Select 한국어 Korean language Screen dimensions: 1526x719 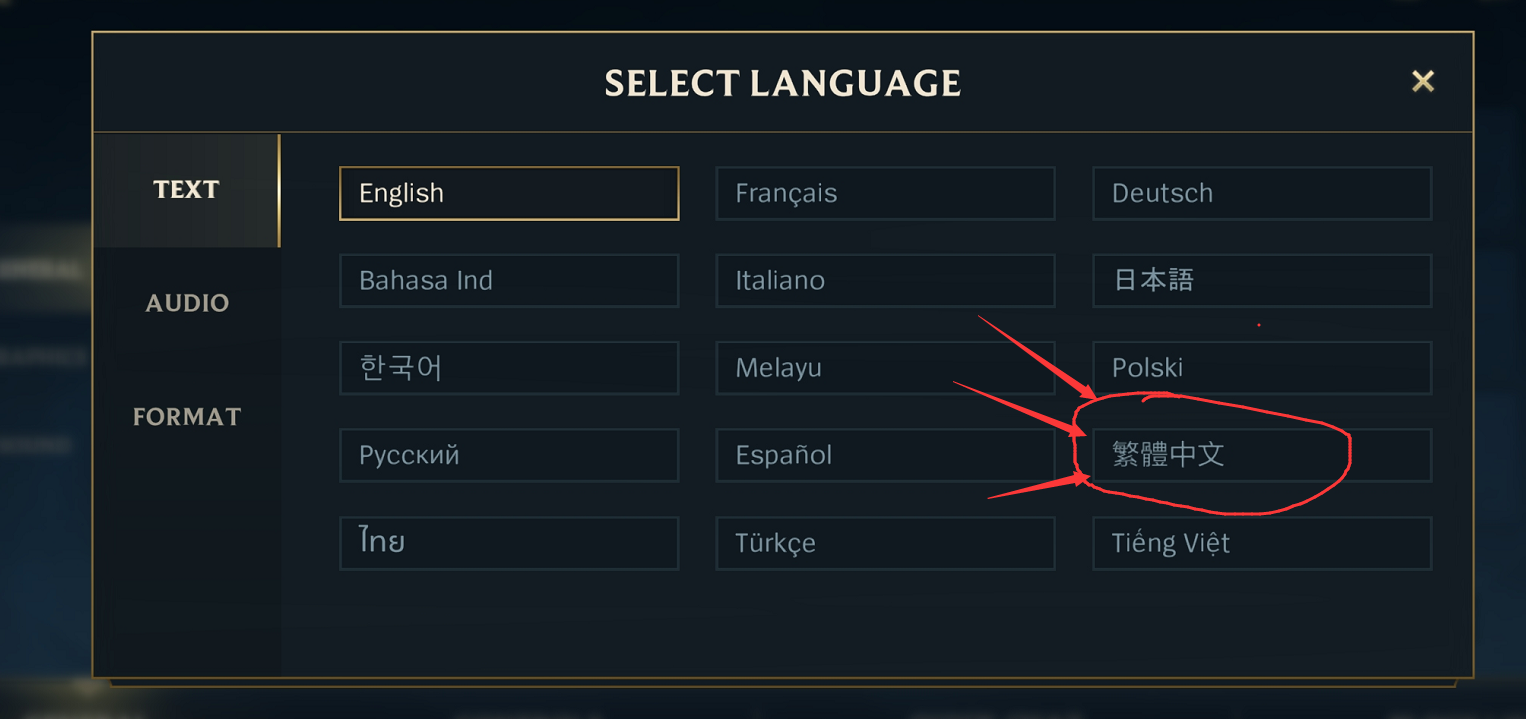pyautogui.click(x=509, y=367)
